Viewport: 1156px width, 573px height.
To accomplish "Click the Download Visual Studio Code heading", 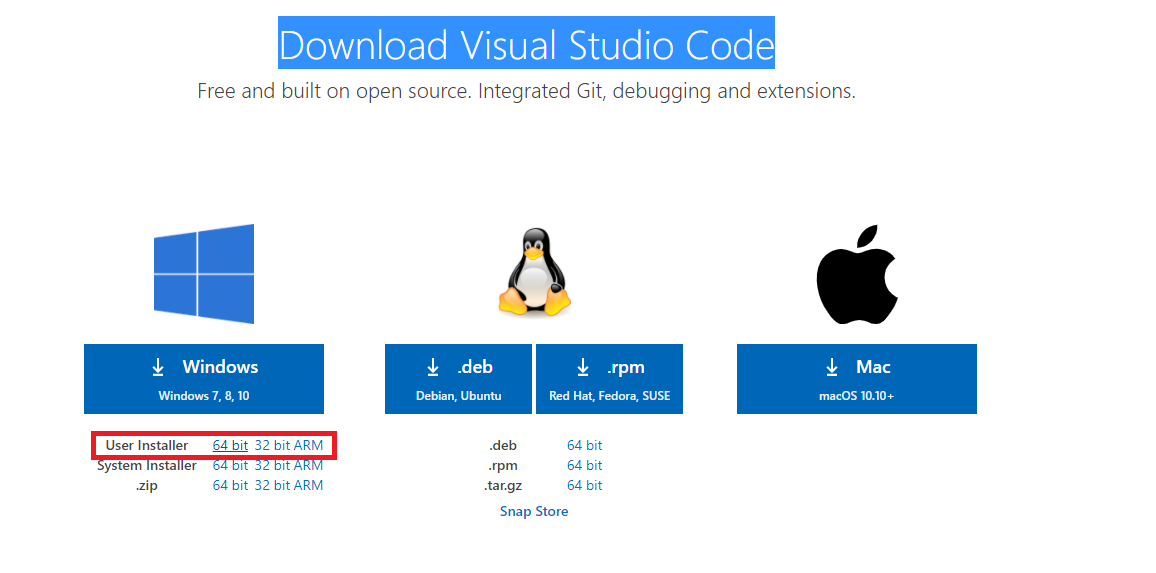I will click(x=526, y=46).
